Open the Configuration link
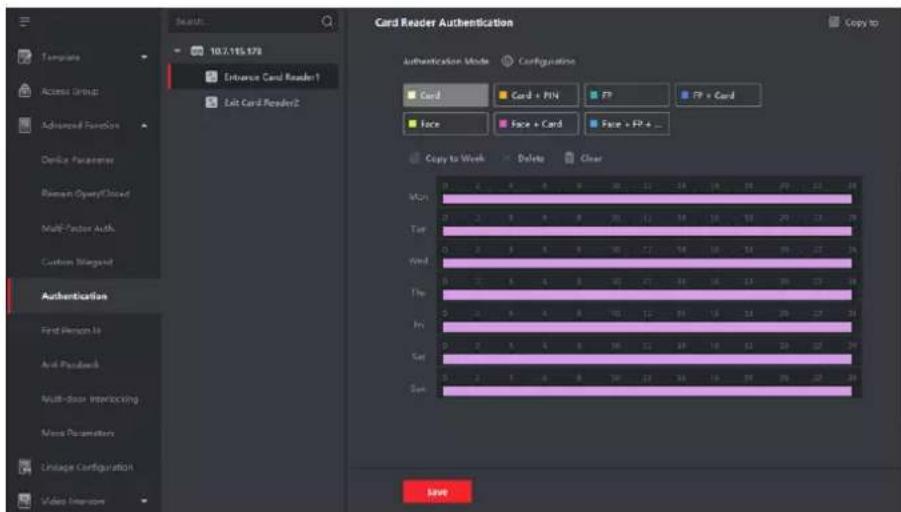The width and height of the screenshot is (901, 512). (546, 61)
